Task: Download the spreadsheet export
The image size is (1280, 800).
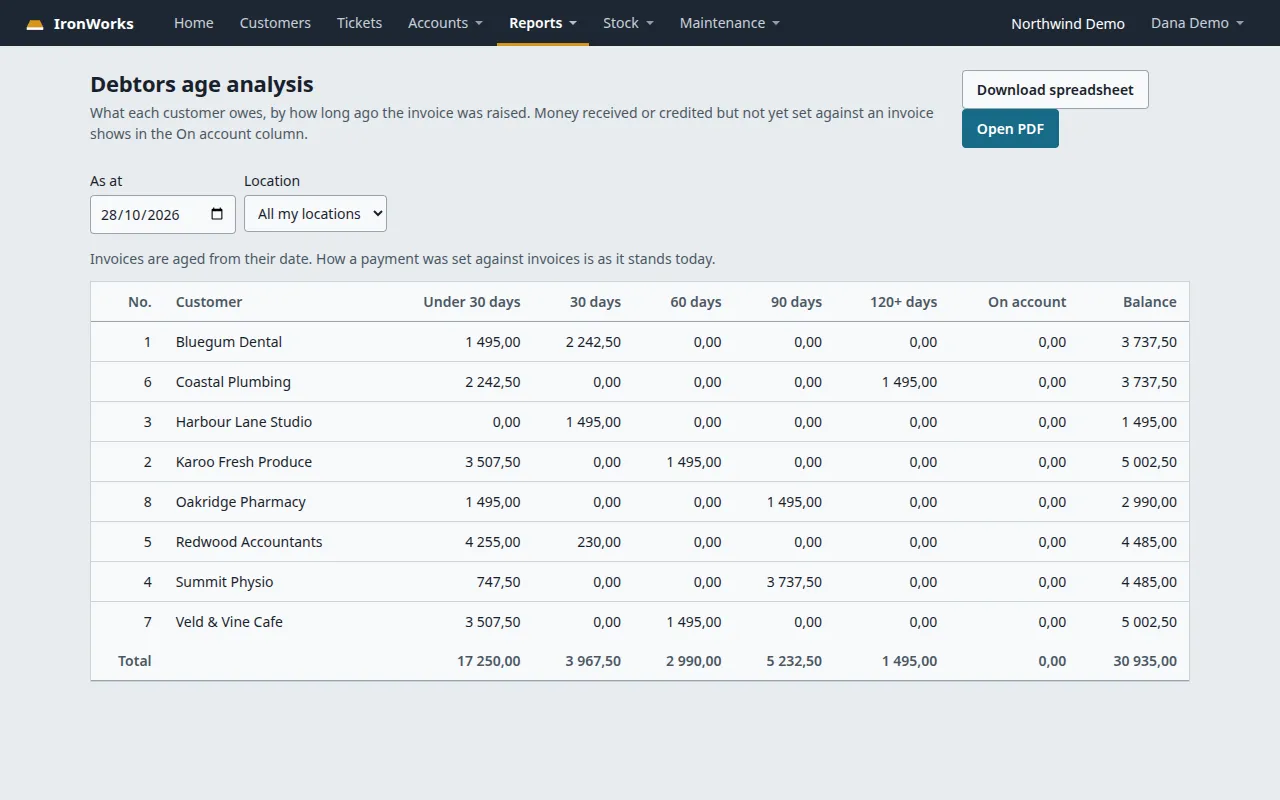Action: tap(1055, 89)
